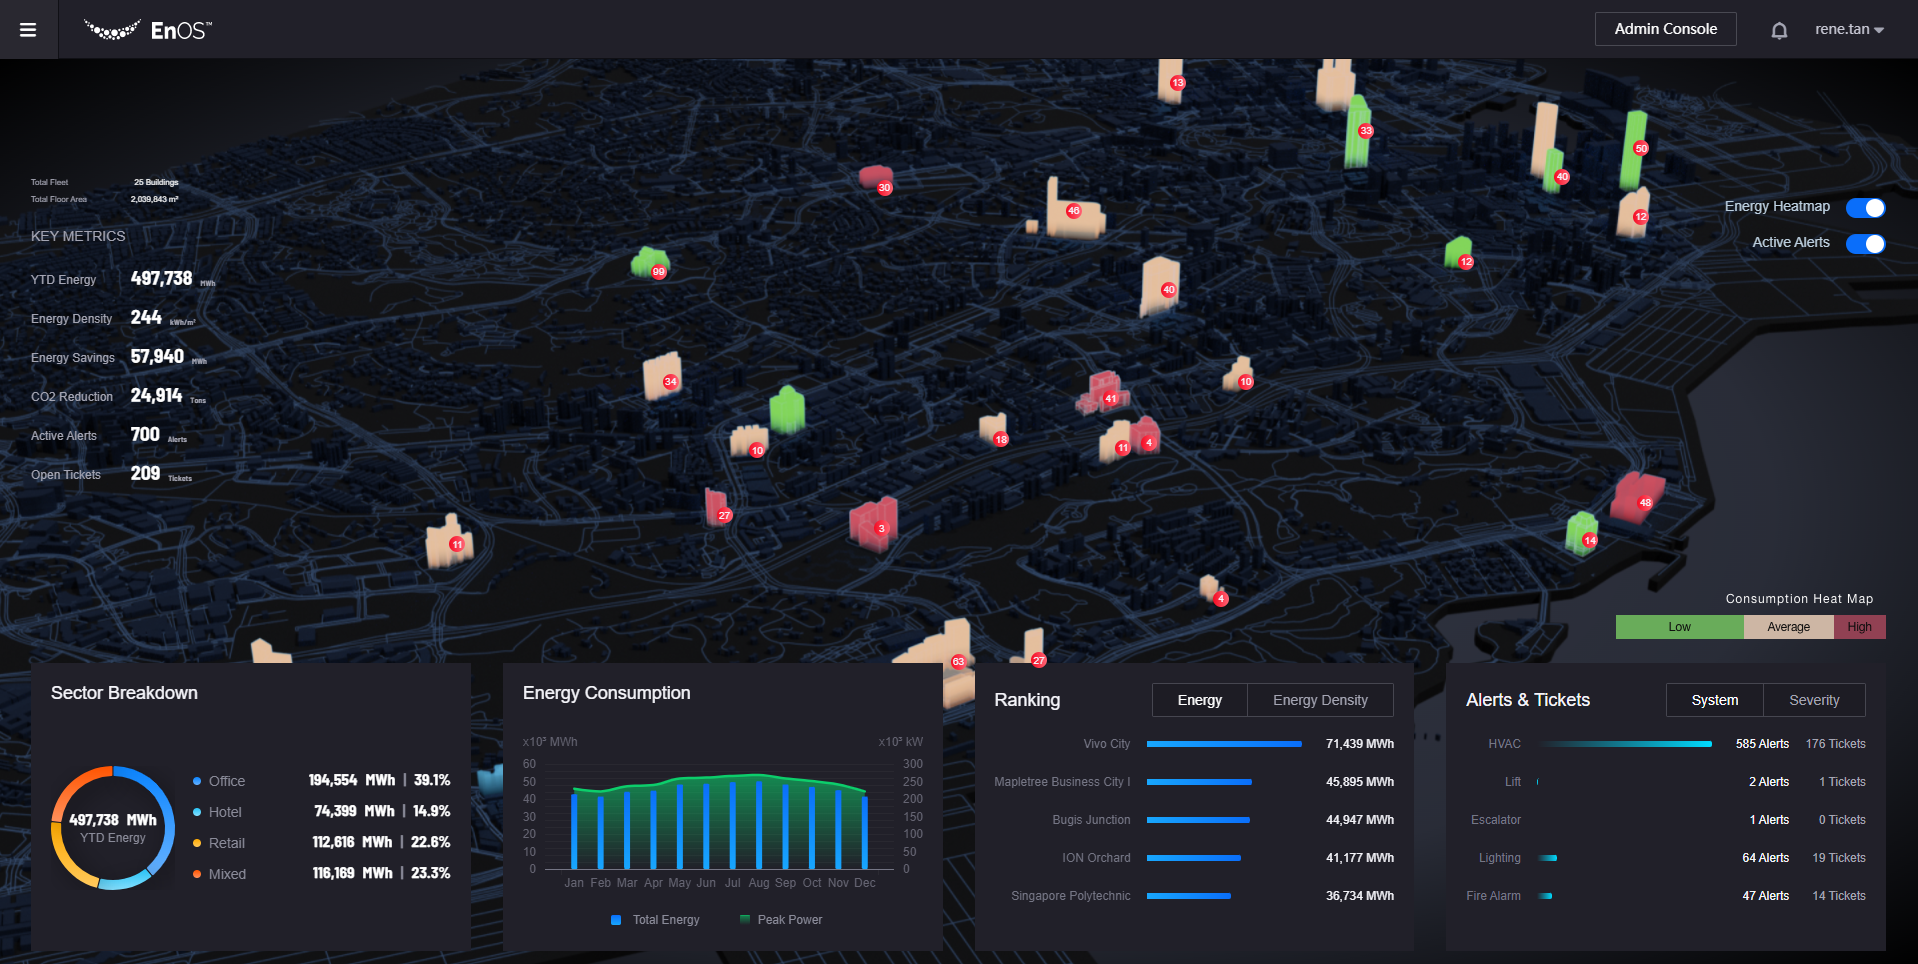Toggle the Energy Heatmap switch
This screenshot has width=1918, height=964.
1865,208
